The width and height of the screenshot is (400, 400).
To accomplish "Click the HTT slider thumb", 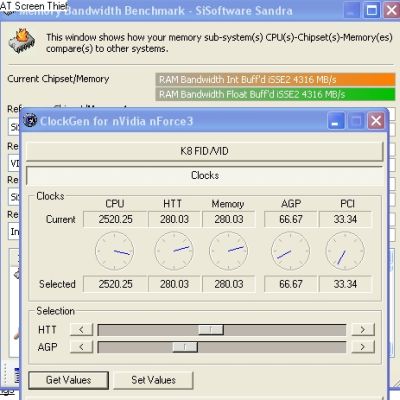I will 211,330.
